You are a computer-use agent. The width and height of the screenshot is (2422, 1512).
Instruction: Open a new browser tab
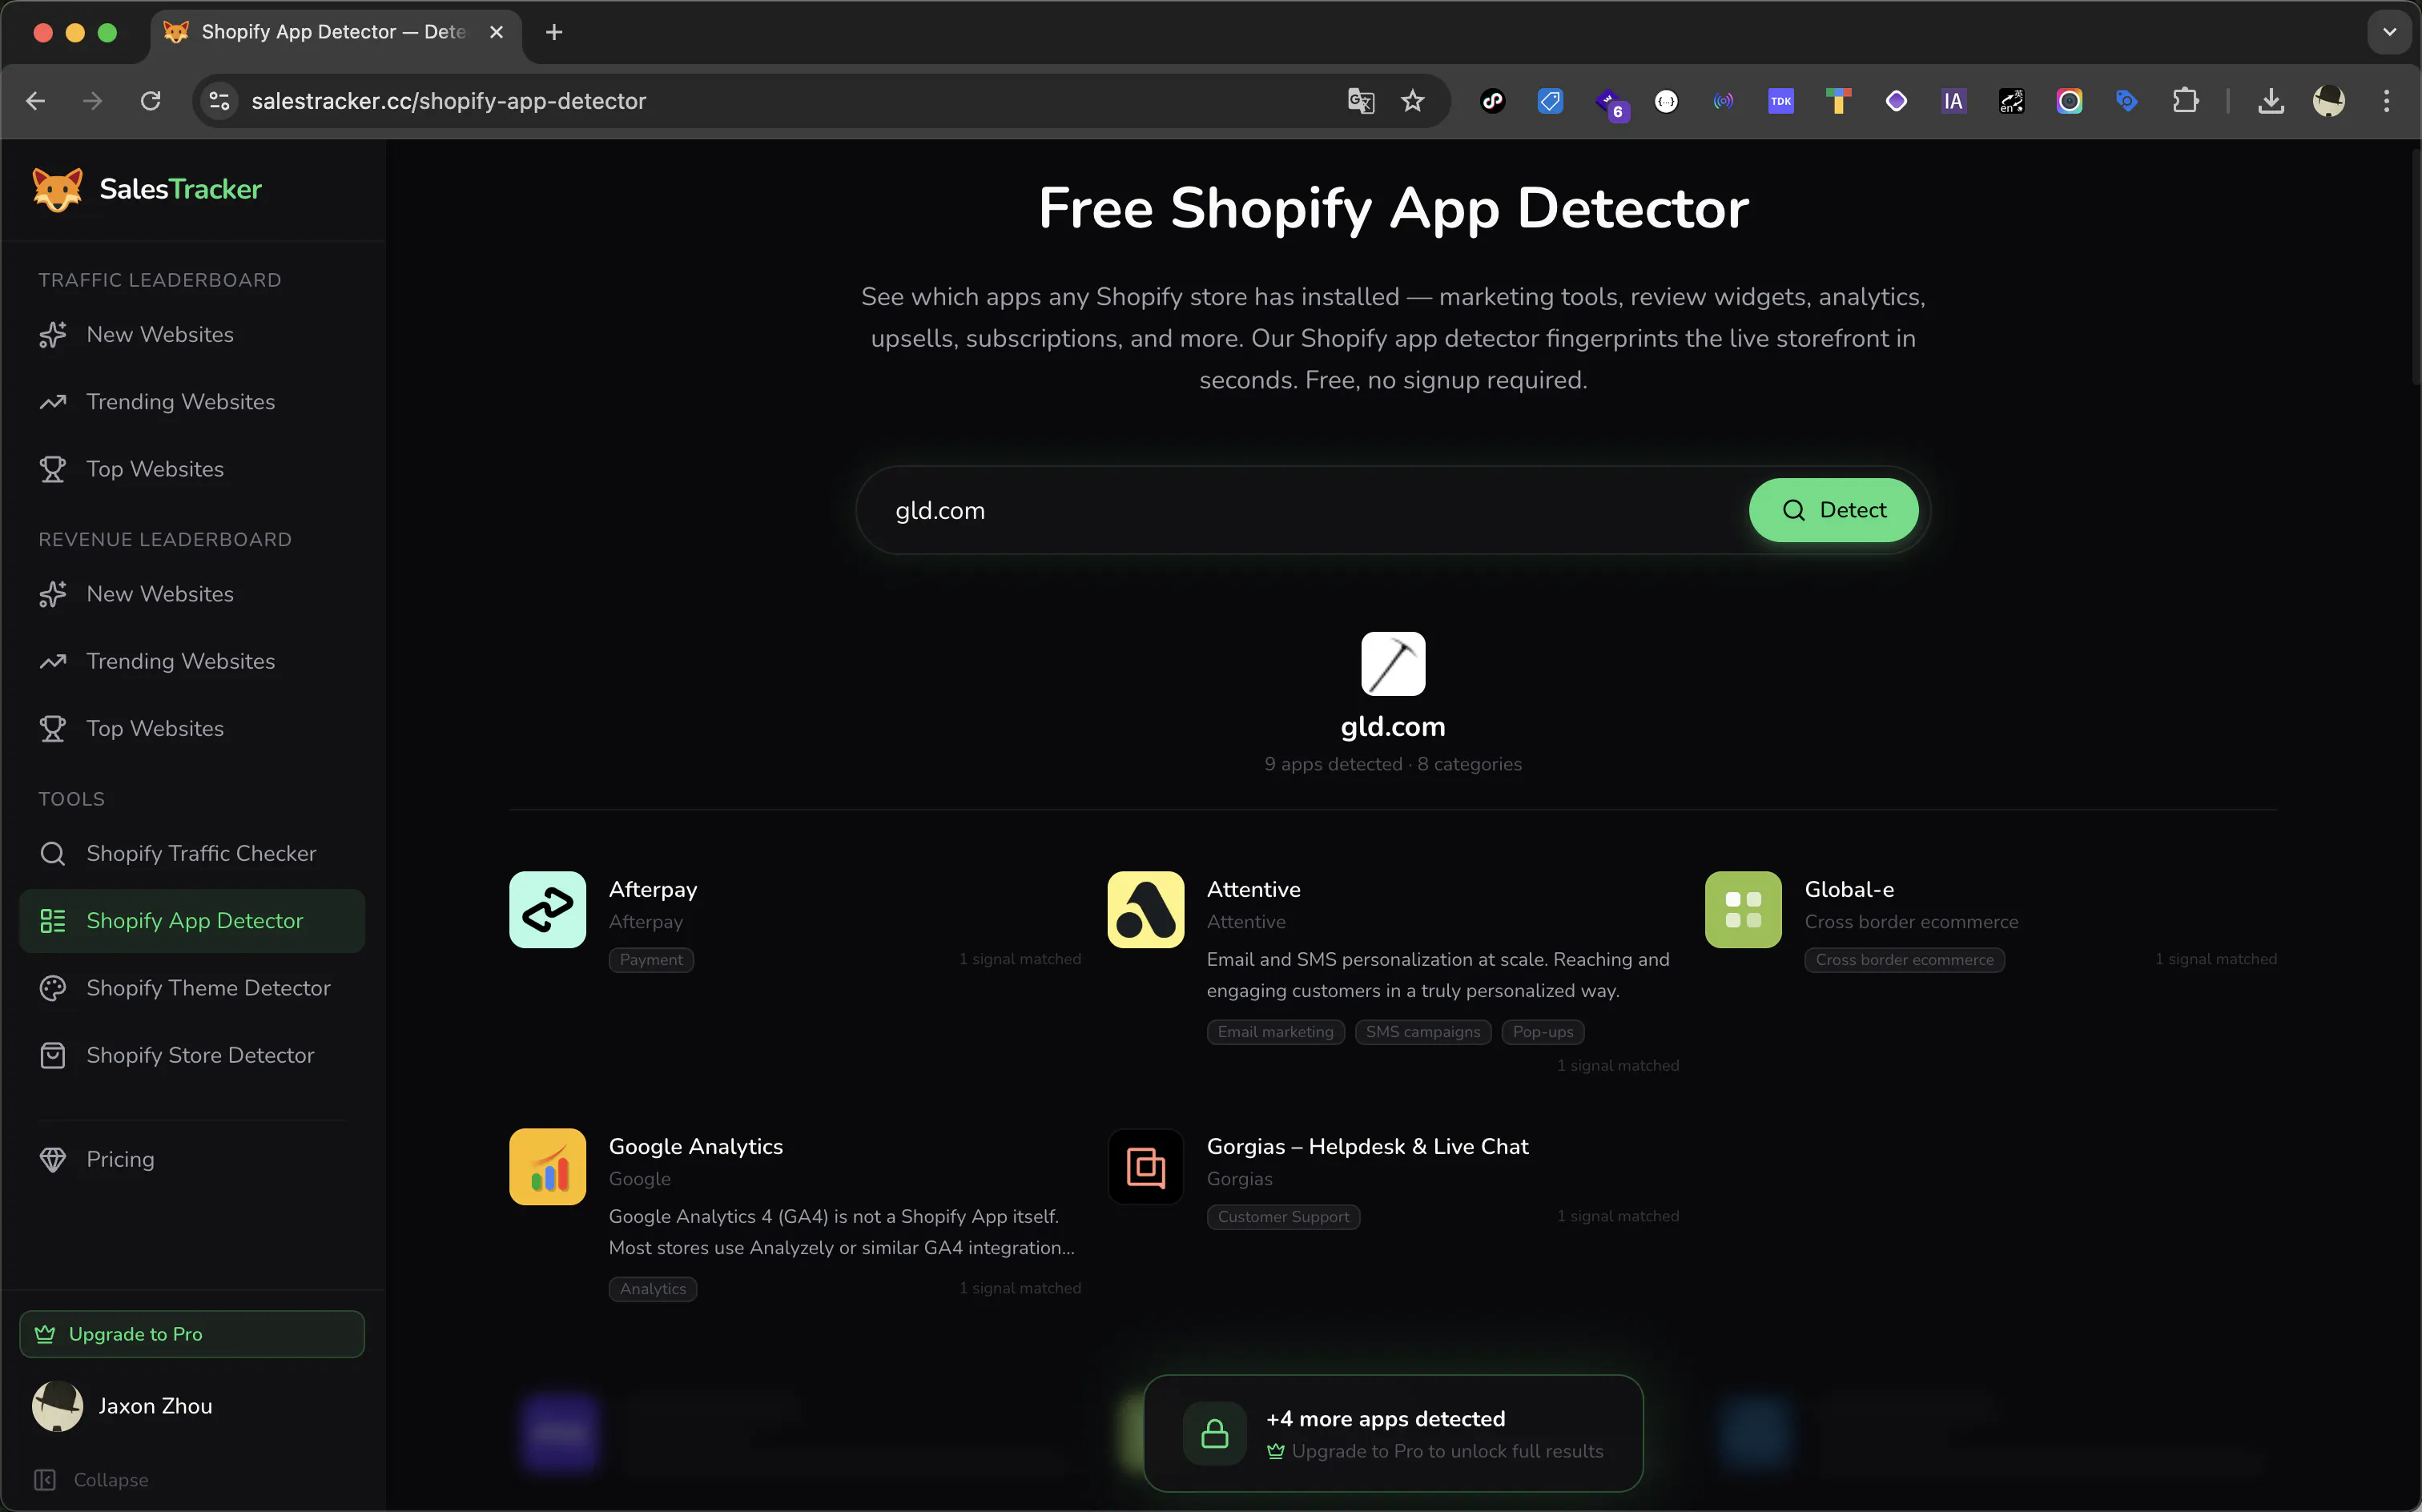tap(554, 32)
